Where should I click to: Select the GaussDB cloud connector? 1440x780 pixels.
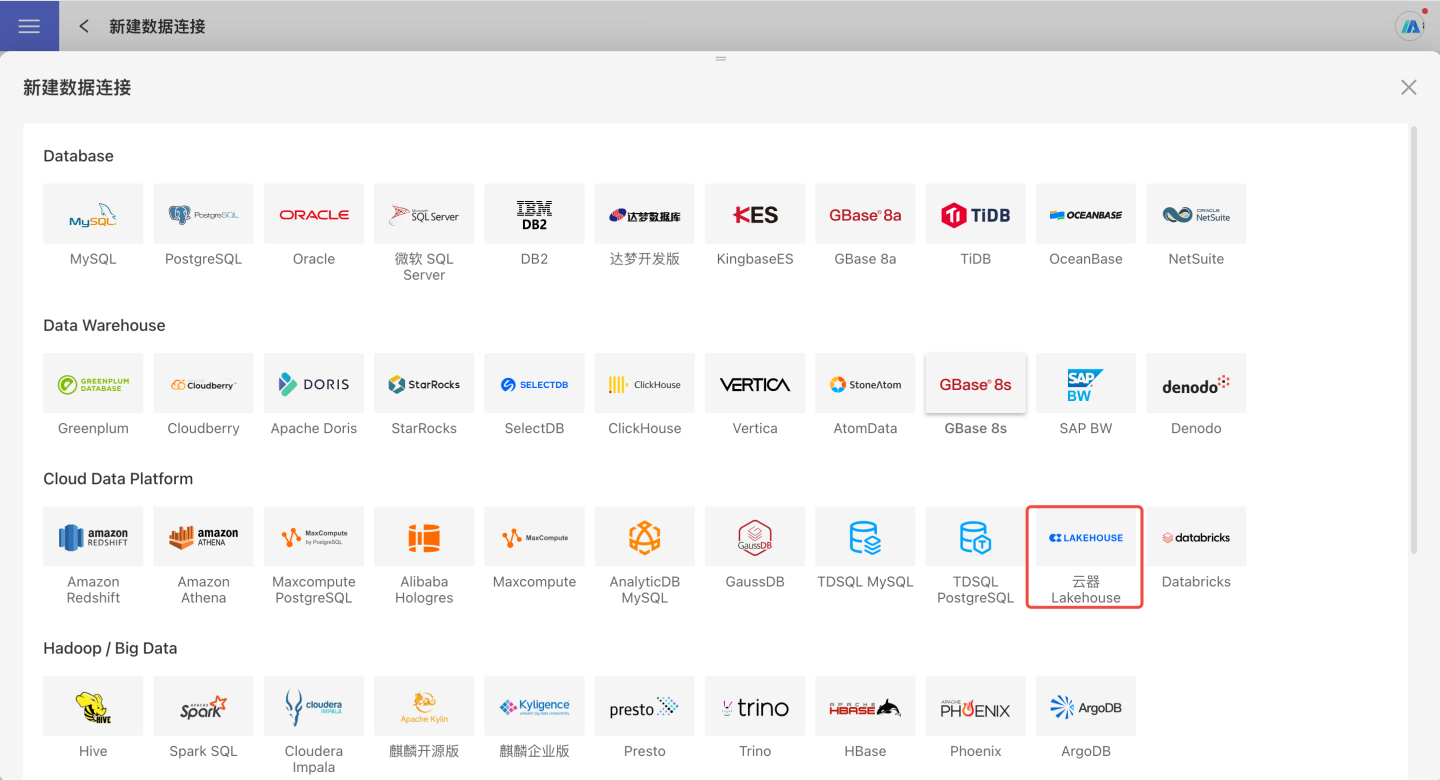pos(755,538)
